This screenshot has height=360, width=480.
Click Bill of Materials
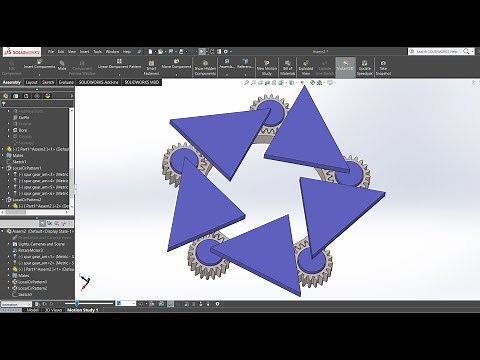click(287, 68)
